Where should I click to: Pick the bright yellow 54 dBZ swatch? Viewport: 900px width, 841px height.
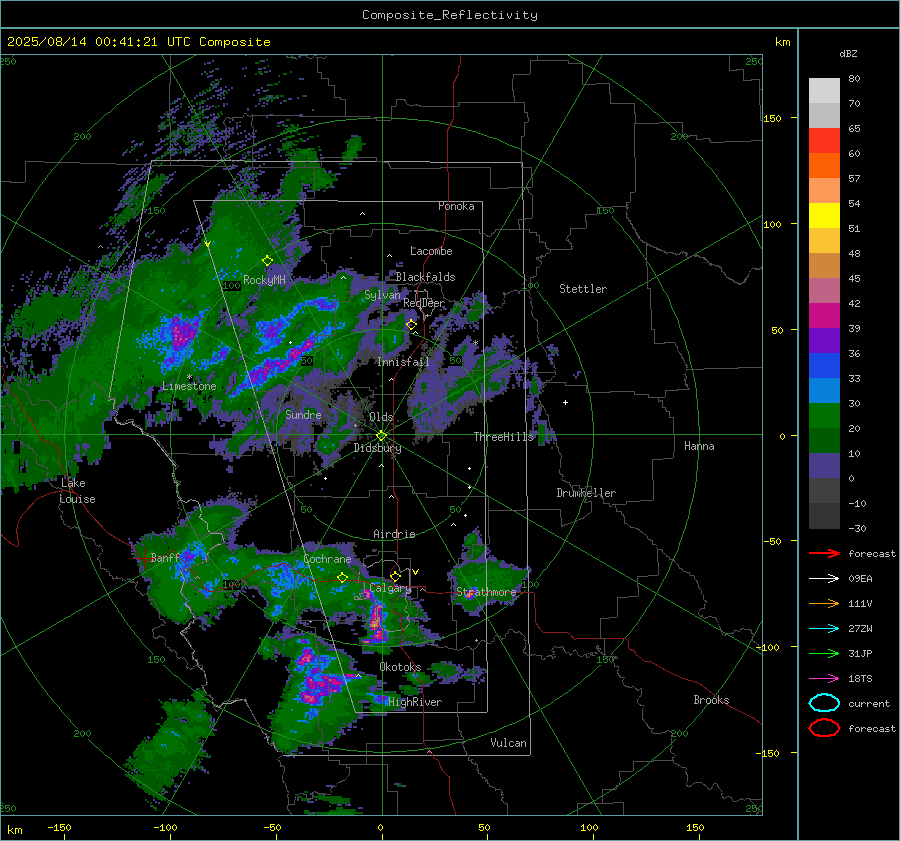coord(824,215)
